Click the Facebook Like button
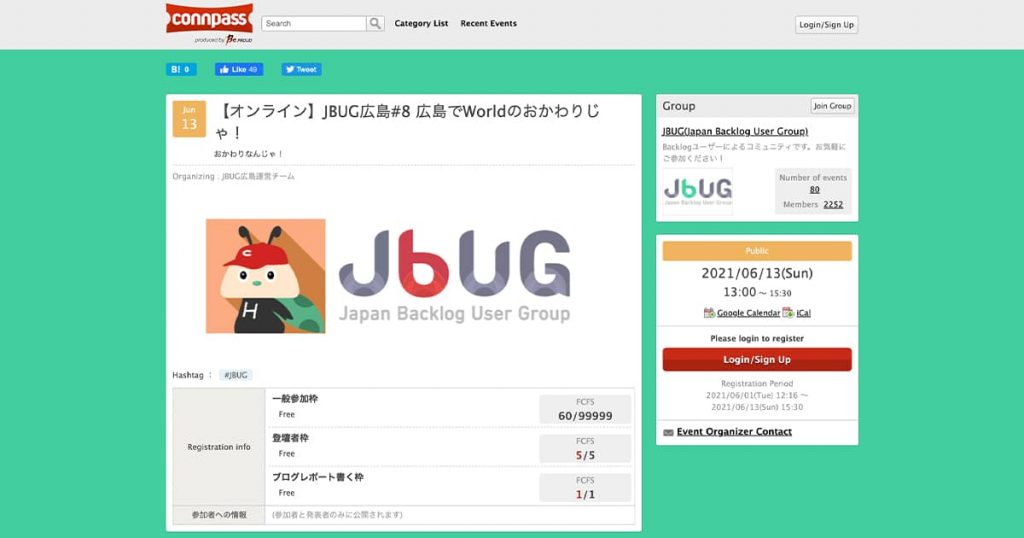The image size is (1024, 538). coord(239,69)
